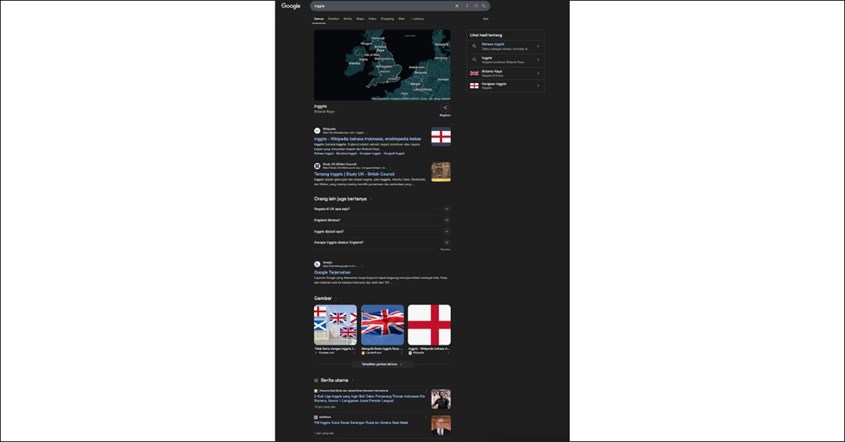Open Inggris Wikipedia bahasa Indonesia result
The height and width of the screenshot is (442, 845).
click(x=368, y=139)
